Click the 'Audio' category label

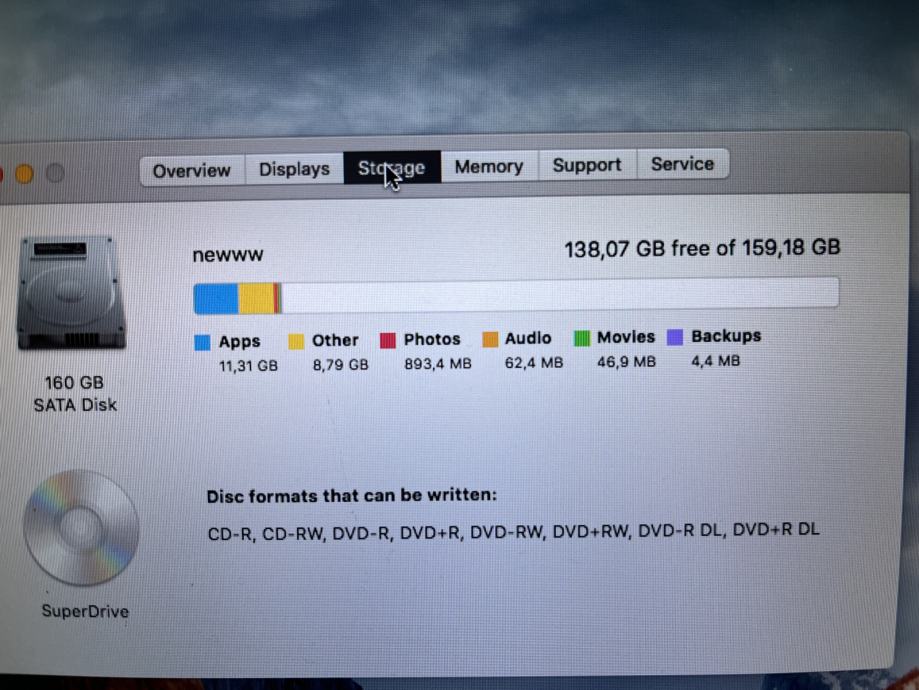pyautogui.click(x=528, y=338)
